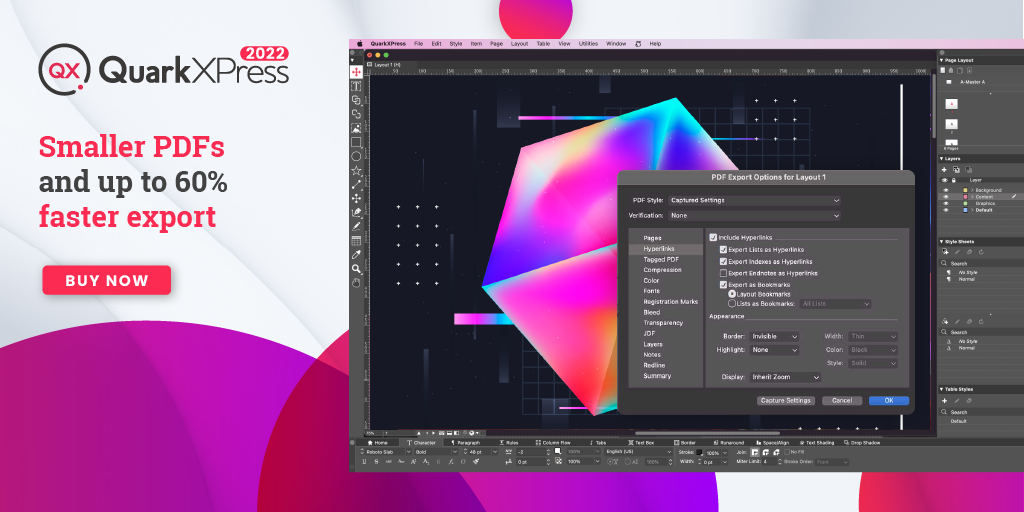Select Tagged PDF in options list
Screen dimensions: 1024x512
(661, 259)
